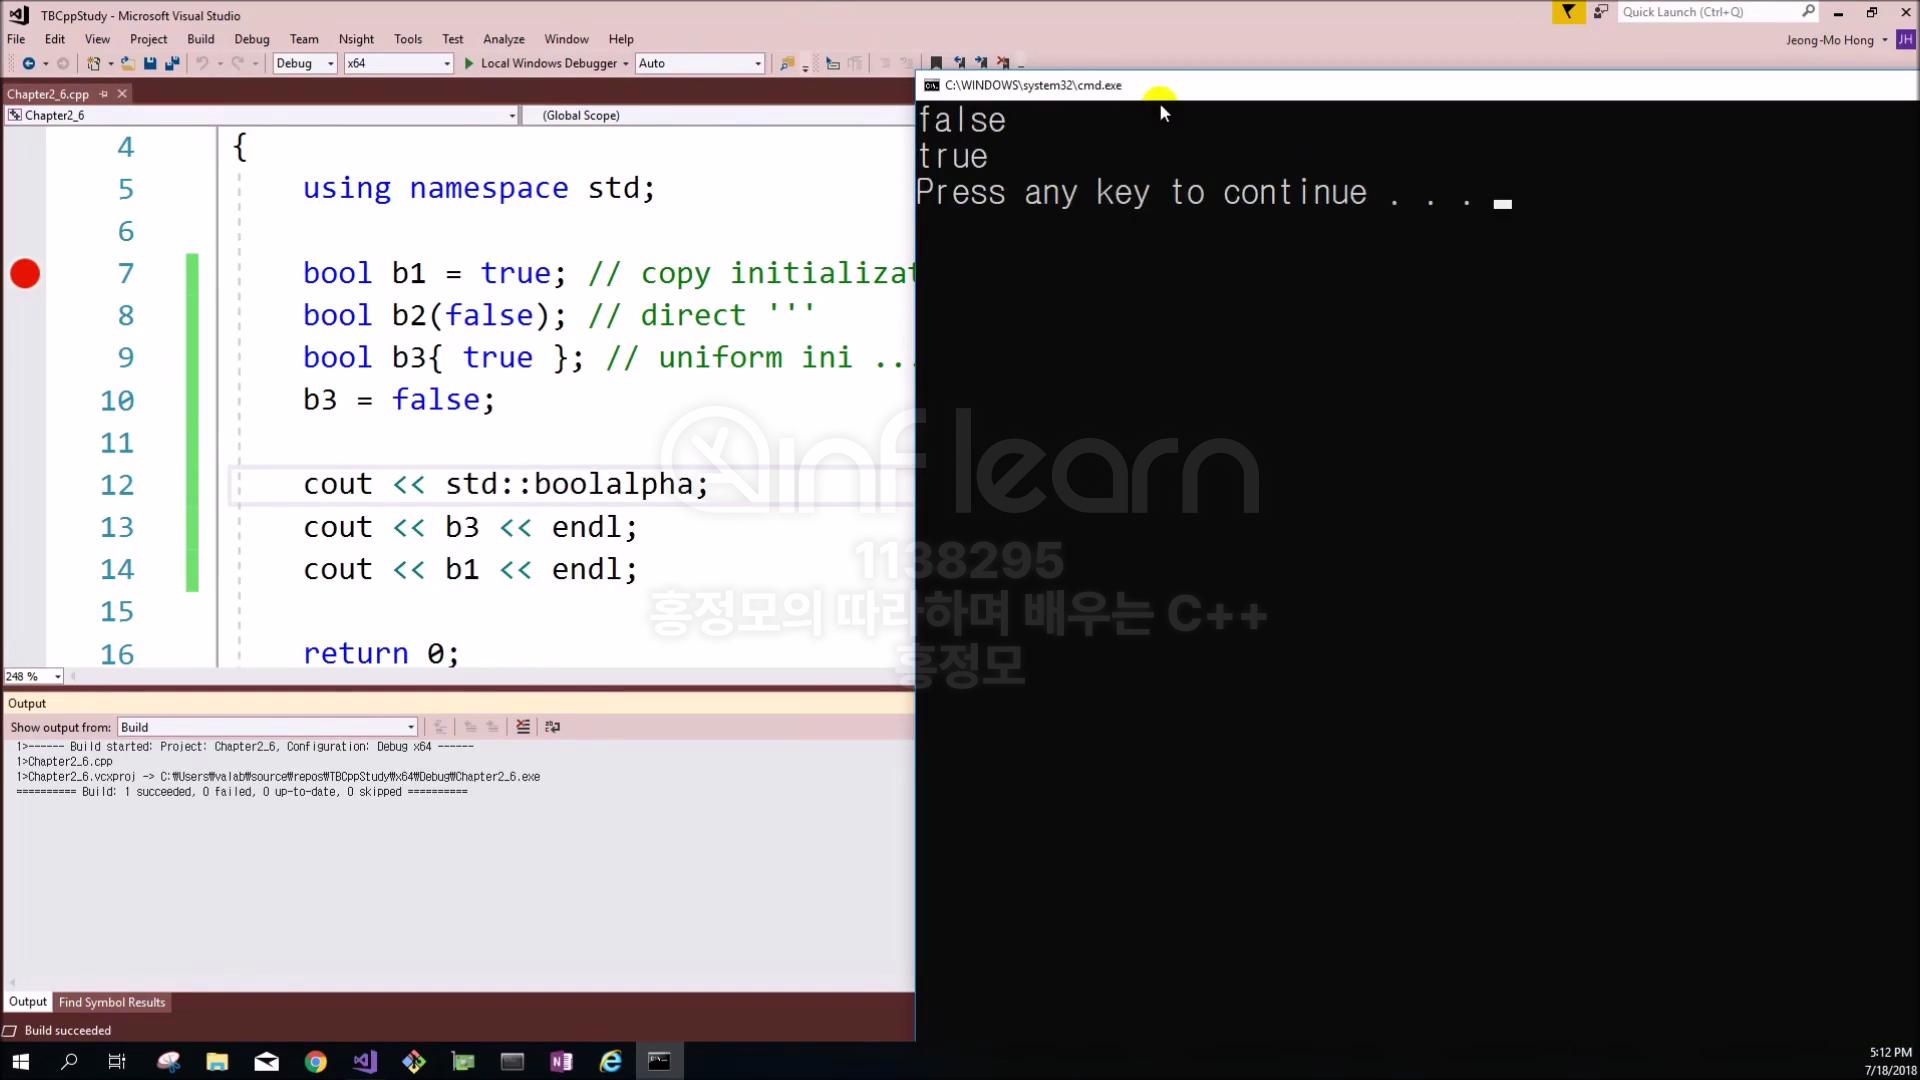Click the Save All toolbar icon

[x=172, y=63]
